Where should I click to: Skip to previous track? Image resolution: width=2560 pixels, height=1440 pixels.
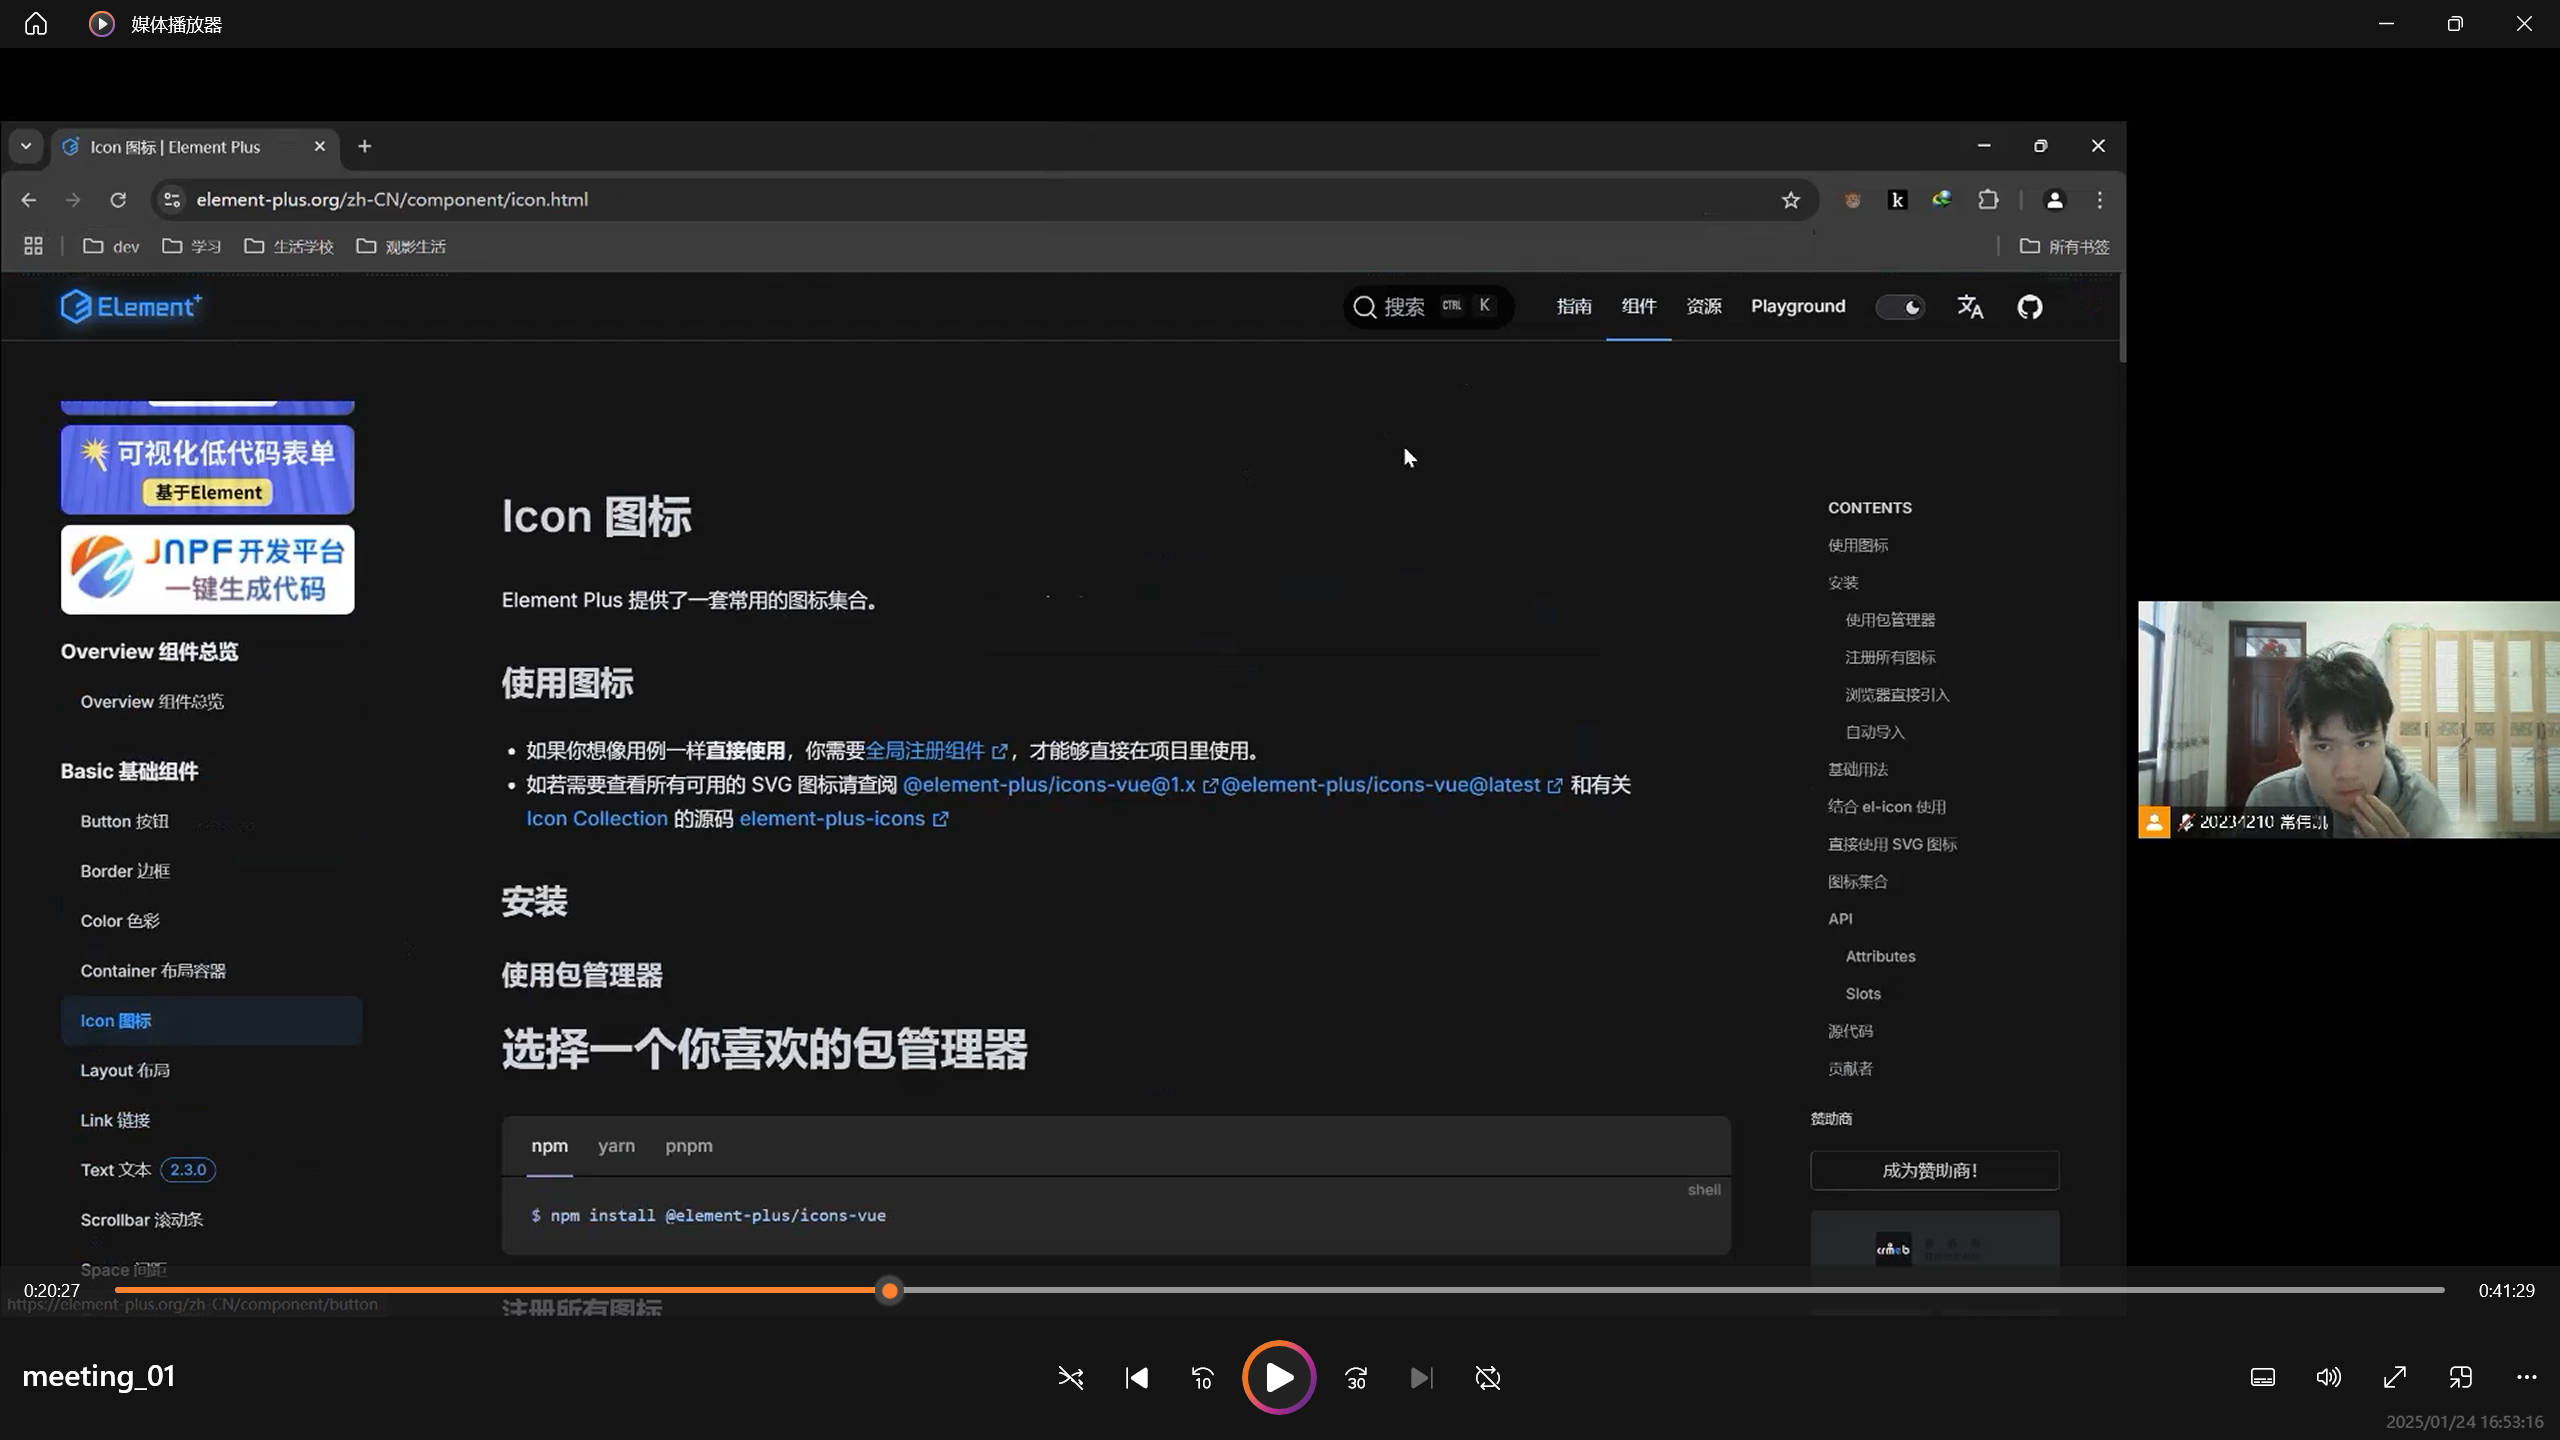pyautogui.click(x=1137, y=1378)
